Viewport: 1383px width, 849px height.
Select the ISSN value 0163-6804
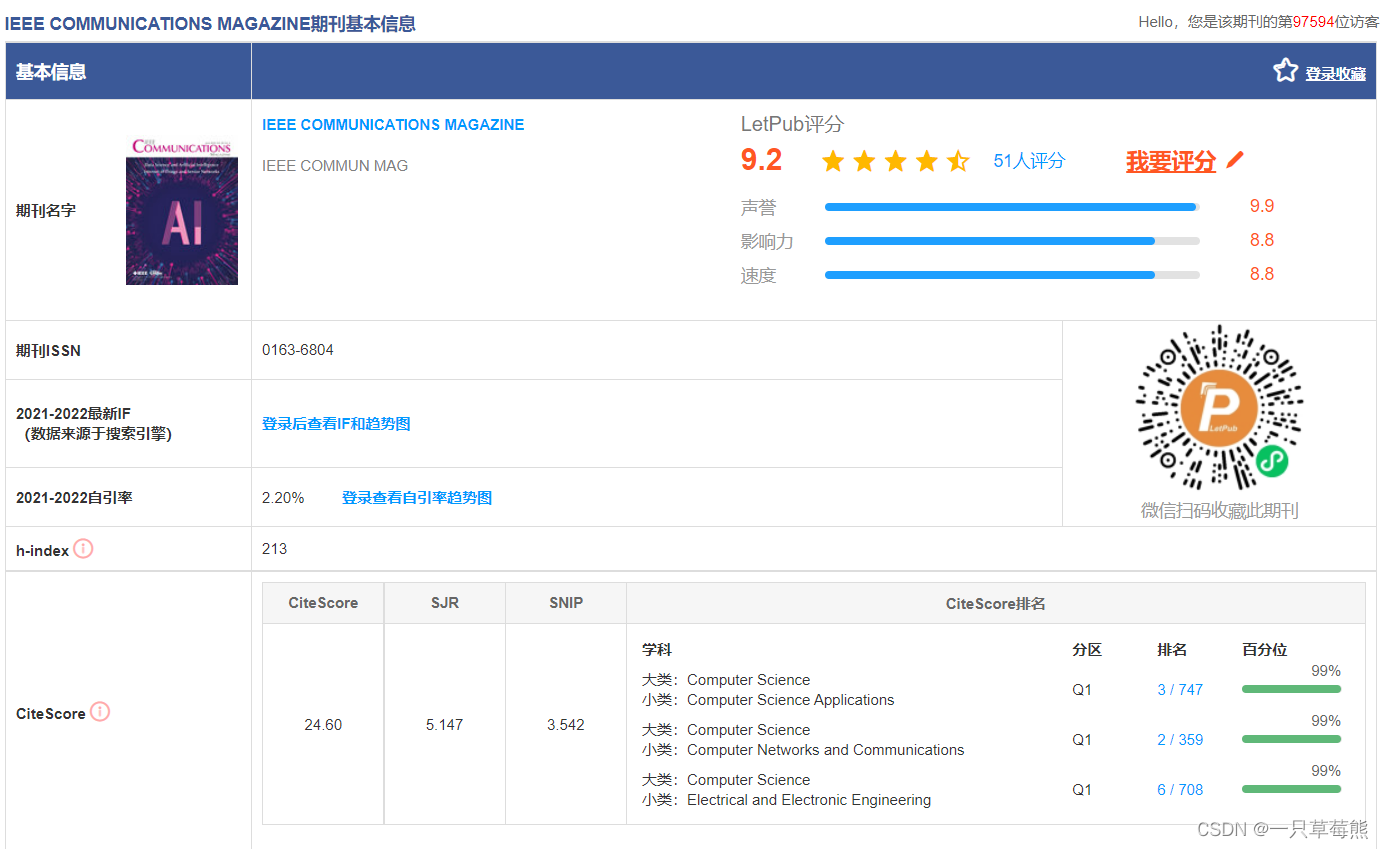(298, 350)
